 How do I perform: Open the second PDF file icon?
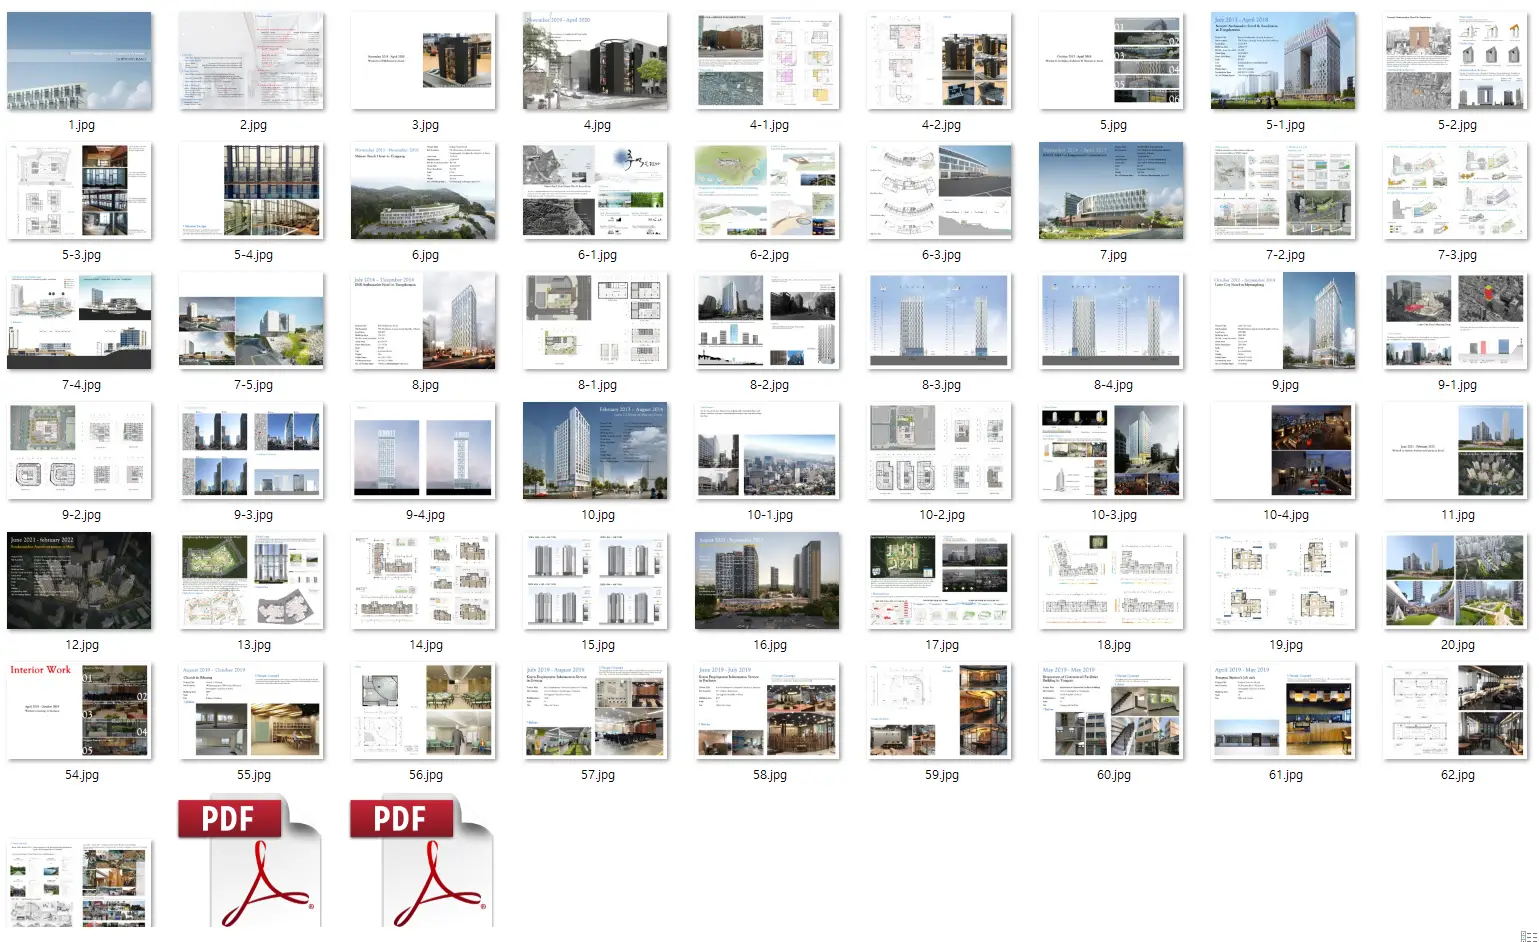click(x=422, y=862)
